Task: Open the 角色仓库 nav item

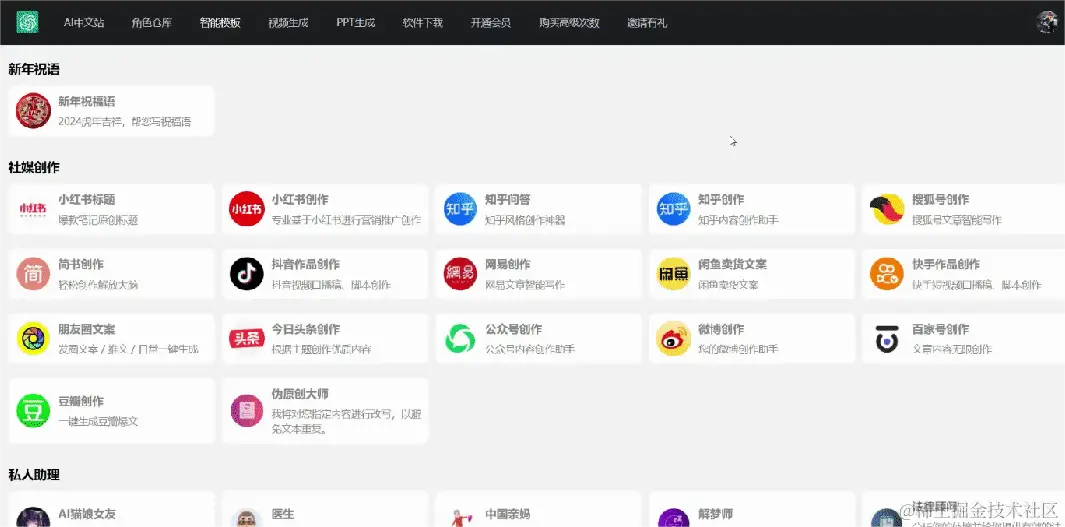Action: click(151, 22)
